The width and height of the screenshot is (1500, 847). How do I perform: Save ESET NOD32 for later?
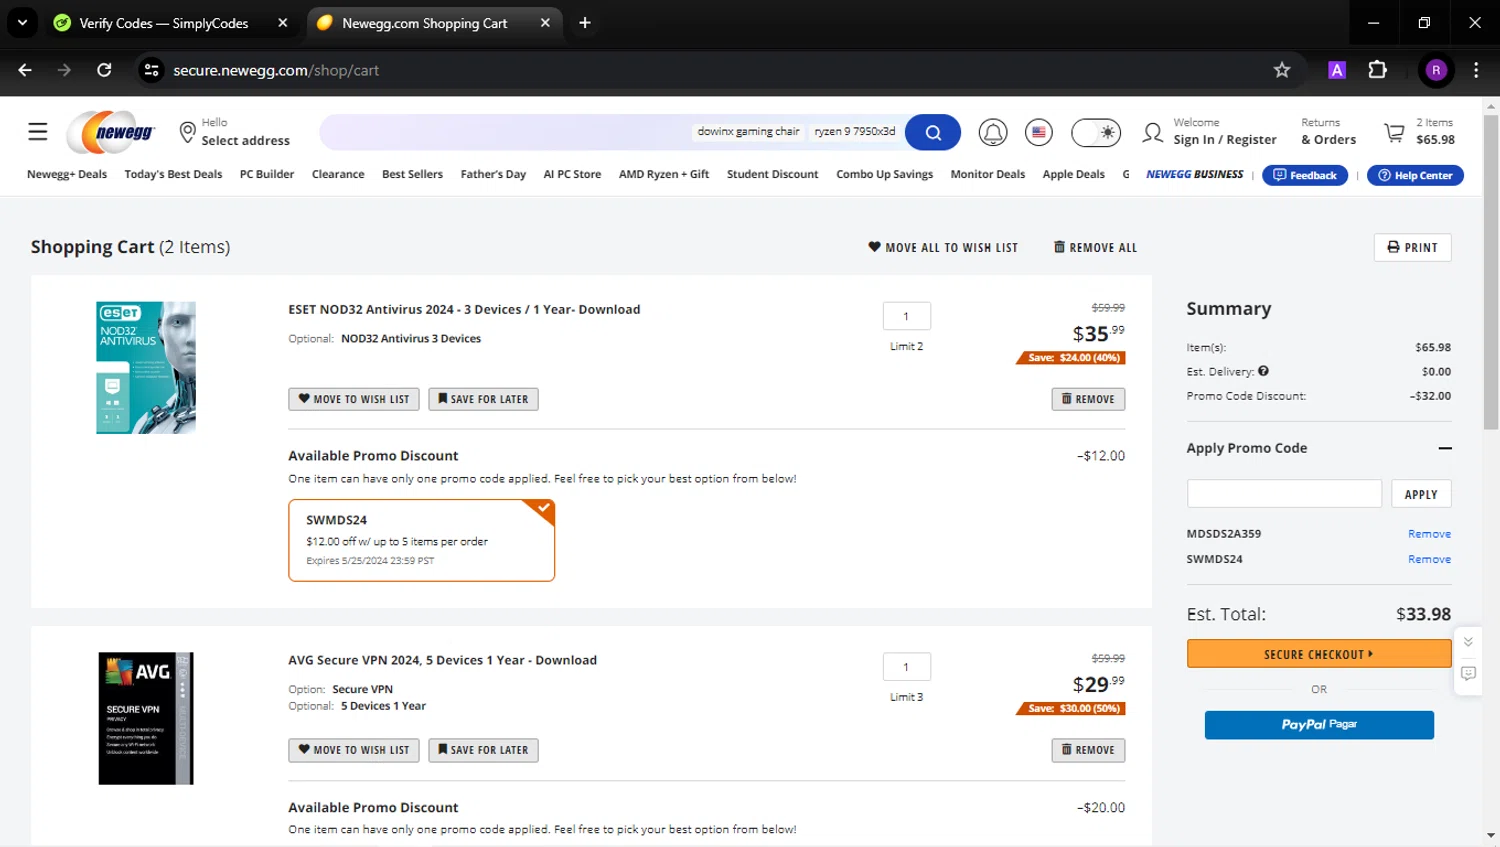point(483,399)
